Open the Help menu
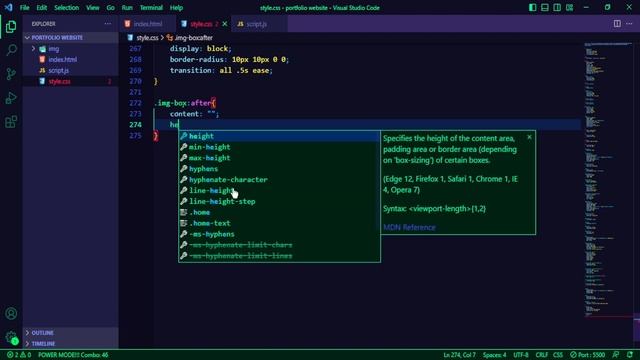Image resolution: width=640 pixels, height=360 pixels. pos(176,8)
